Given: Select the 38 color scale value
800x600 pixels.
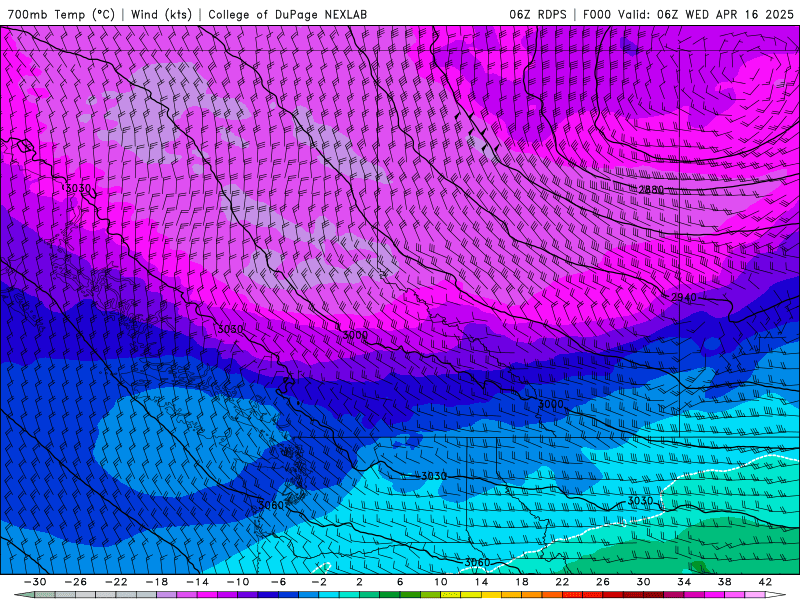Looking at the screenshot, I should point(724,582).
